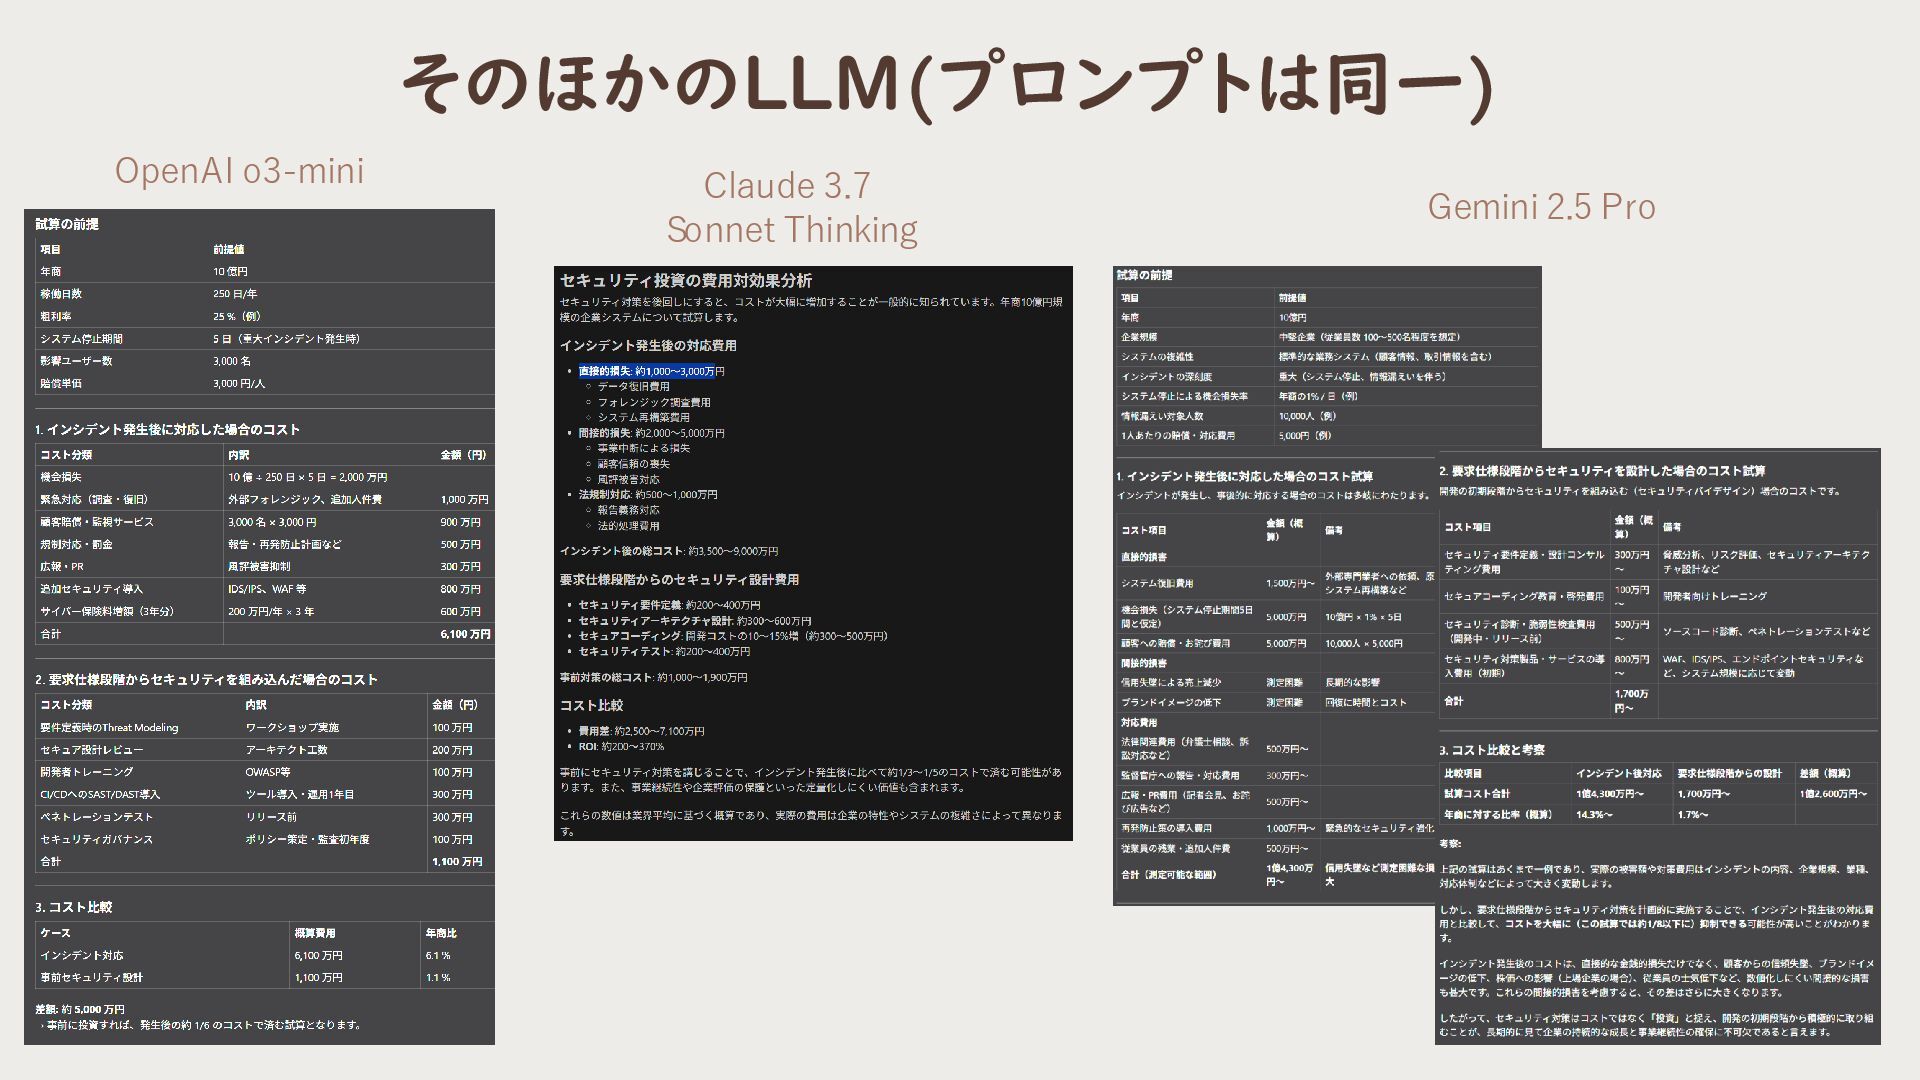Click the o3-mini output screenshot
Image resolution: width=1920 pixels, height=1080 pixels.
click(x=259, y=626)
